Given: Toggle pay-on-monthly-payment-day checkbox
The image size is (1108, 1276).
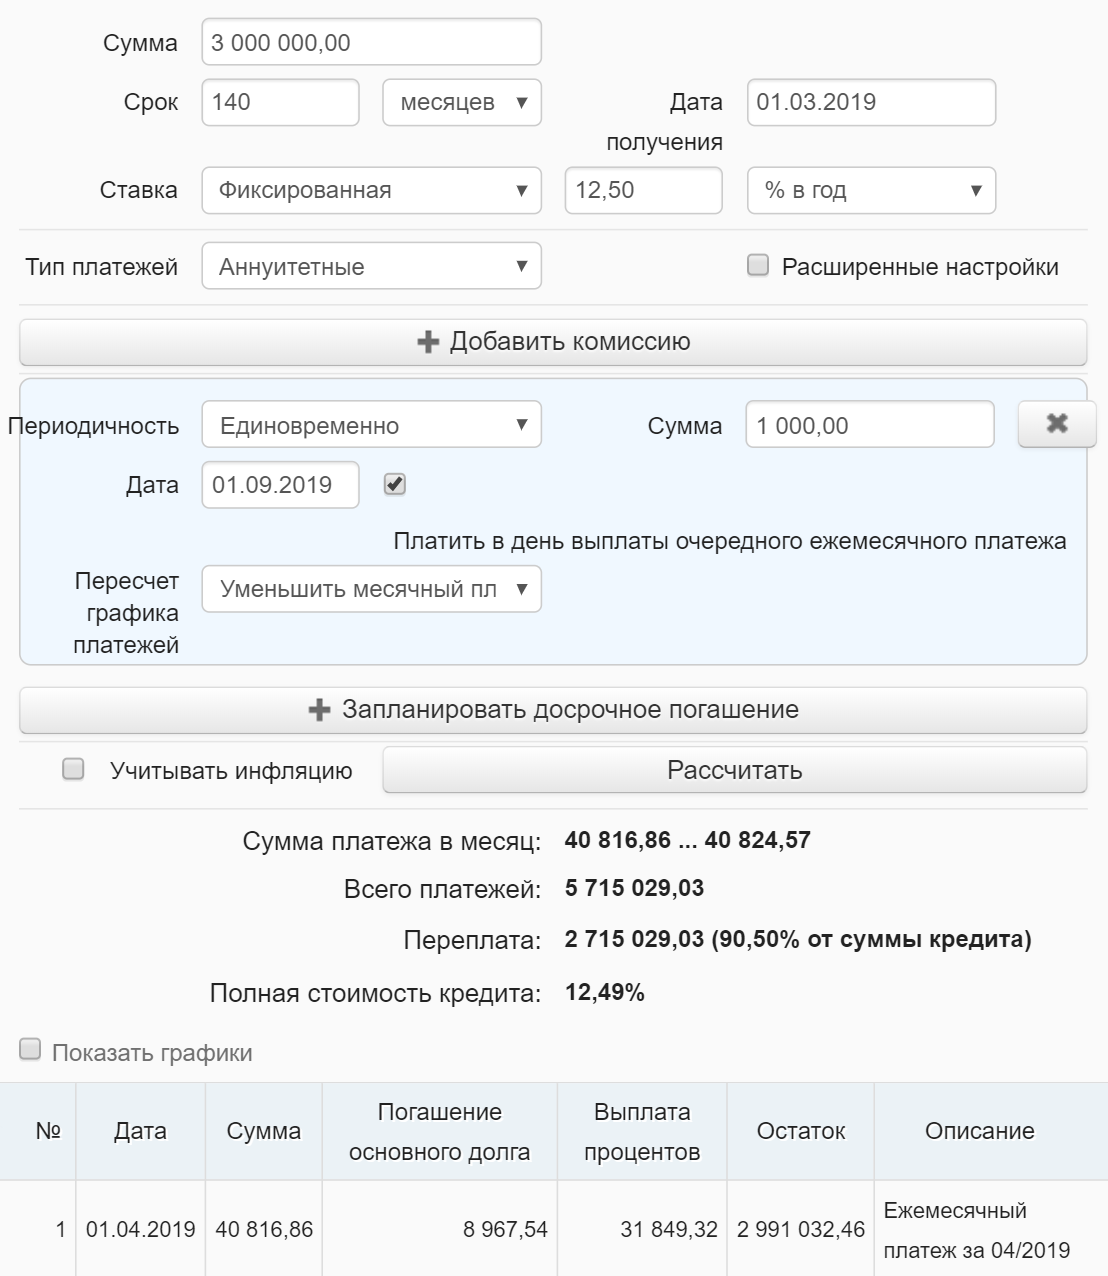Looking at the screenshot, I should point(395,485).
